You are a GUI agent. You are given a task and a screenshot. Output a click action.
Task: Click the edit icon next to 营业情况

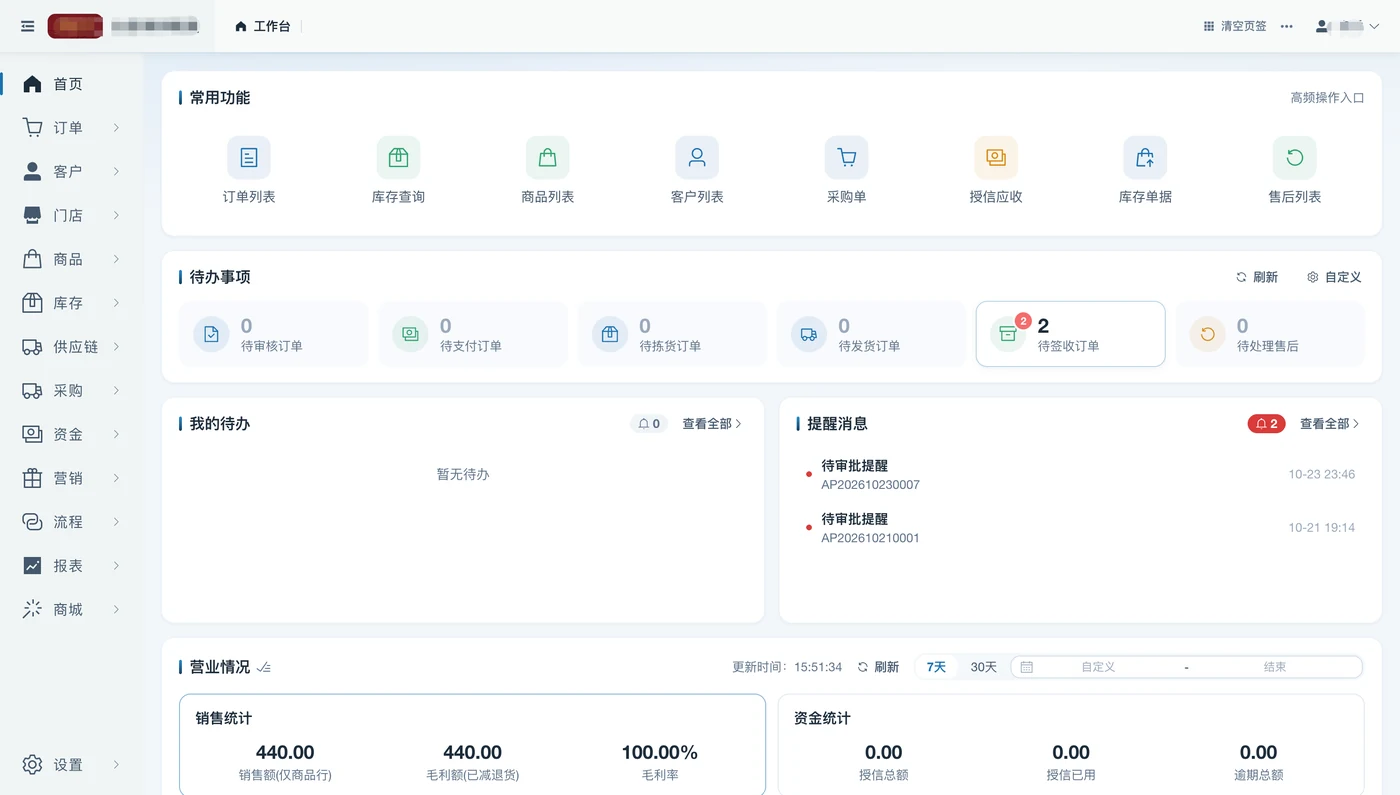pyautogui.click(x=264, y=667)
